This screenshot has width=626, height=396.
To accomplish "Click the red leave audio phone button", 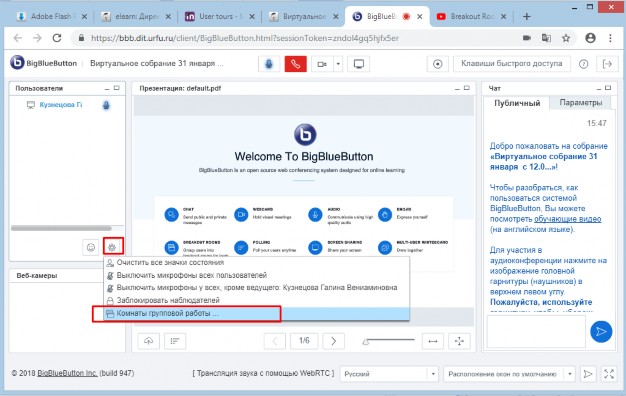I will click(x=295, y=64).
